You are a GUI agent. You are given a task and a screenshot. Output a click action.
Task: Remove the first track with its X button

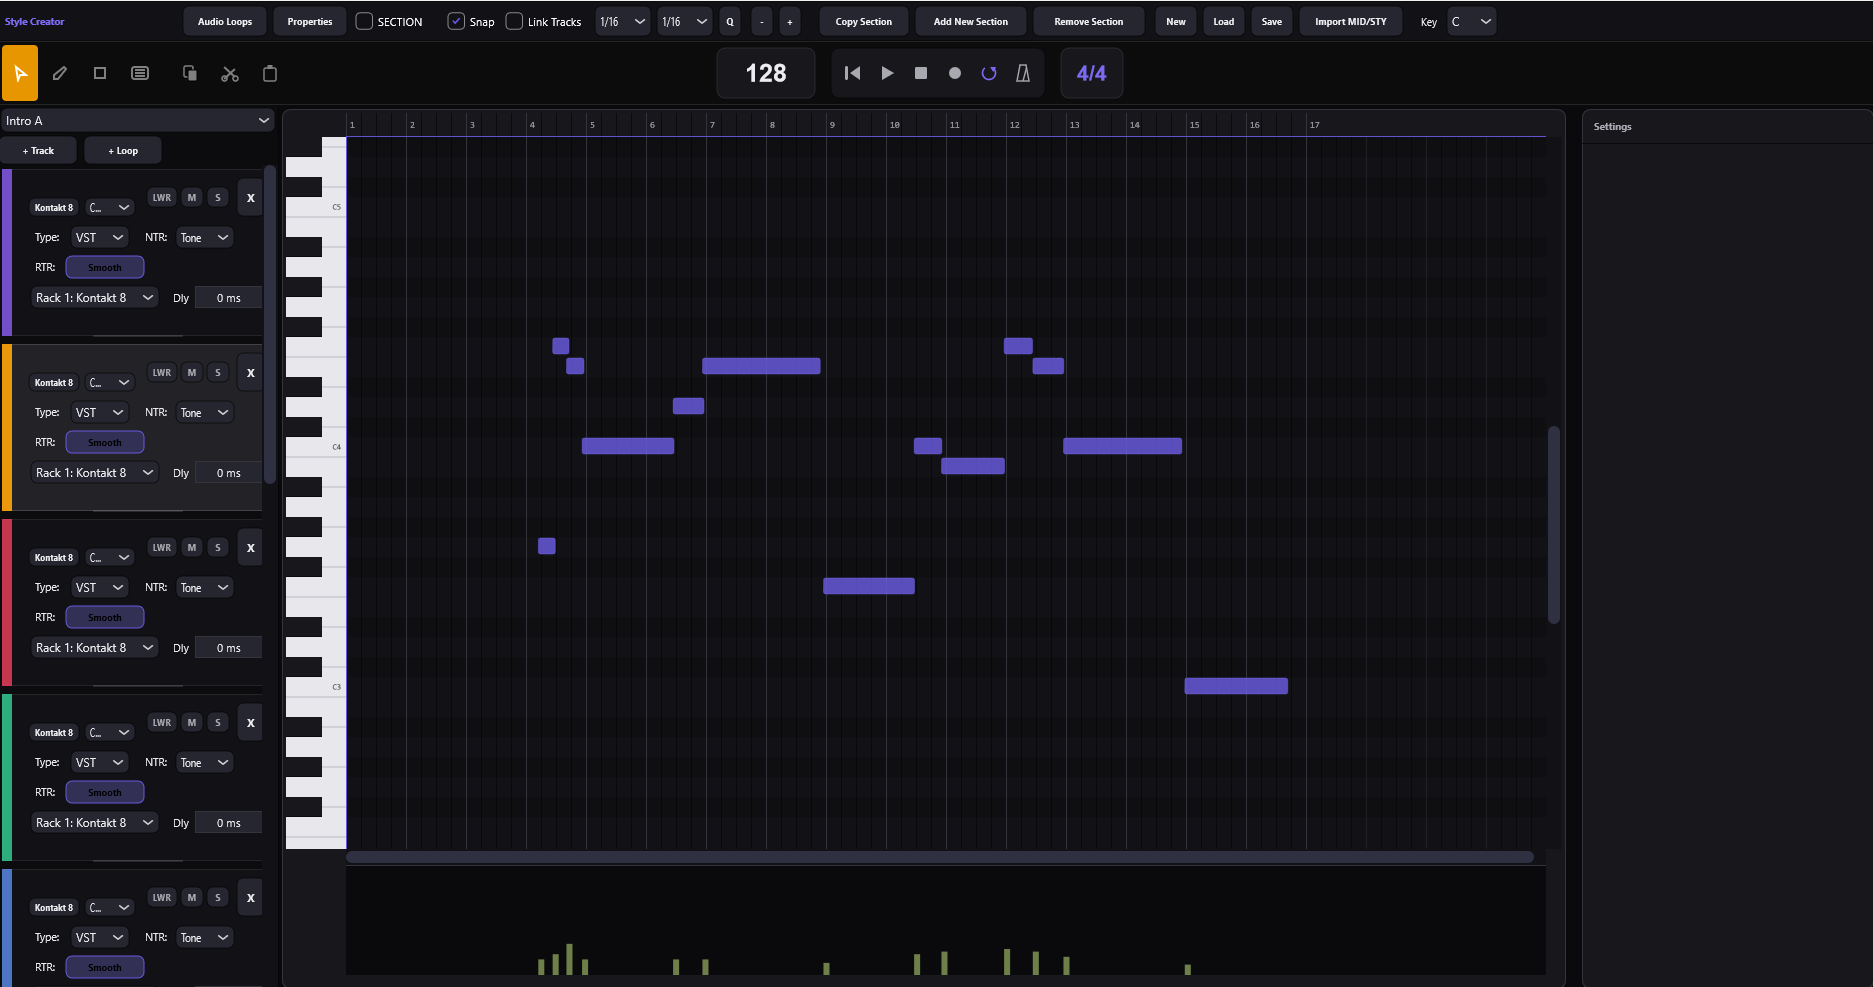[x=251, y=198]
